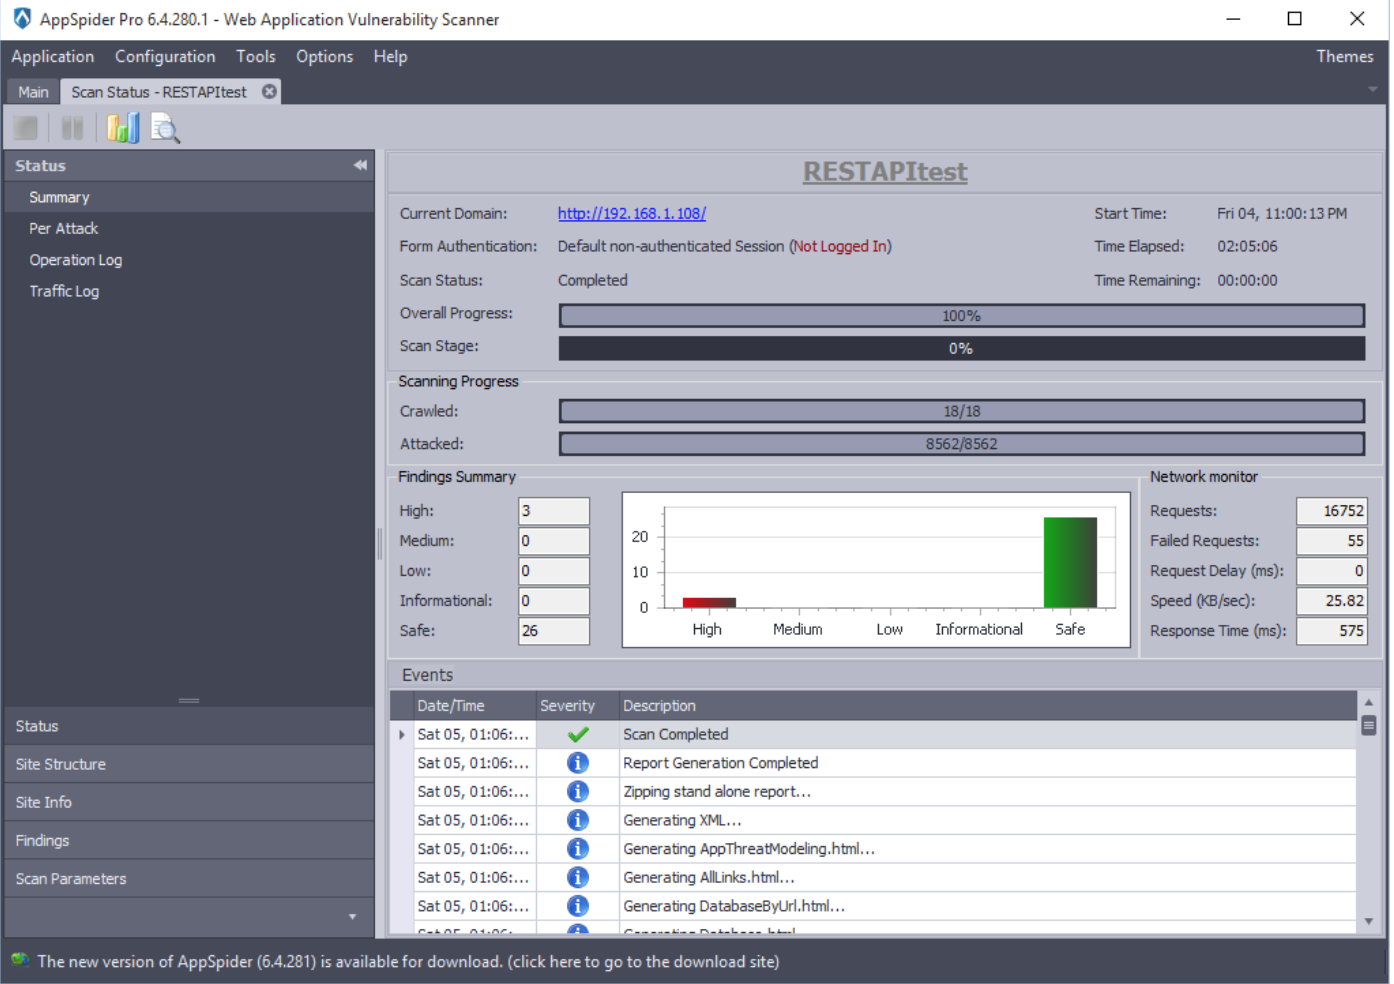Click the new version download notification
Screen dimensions: 1394x984
click(x=408, y=961)
